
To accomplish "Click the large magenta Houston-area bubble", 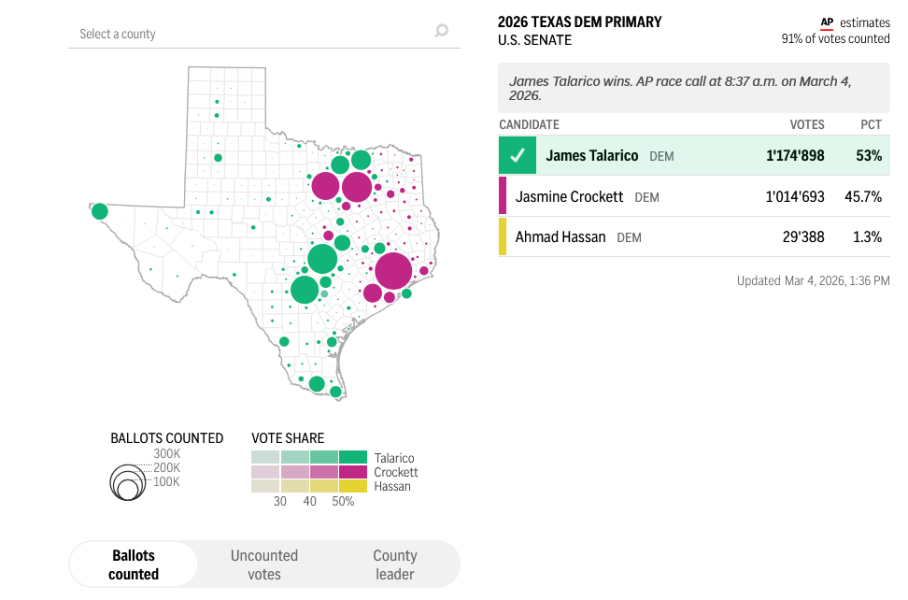I will pyautogui.click(x=393, y=271).
